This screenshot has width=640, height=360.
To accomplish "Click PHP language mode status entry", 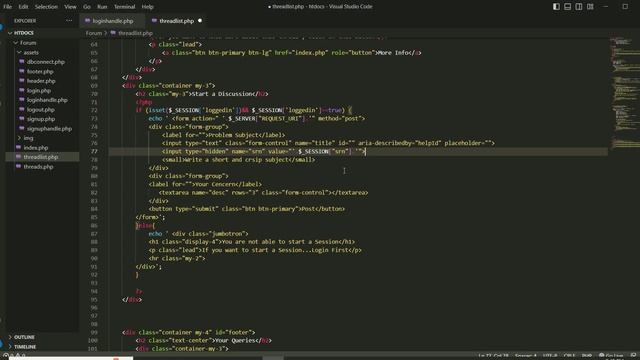I will point(587,356).
